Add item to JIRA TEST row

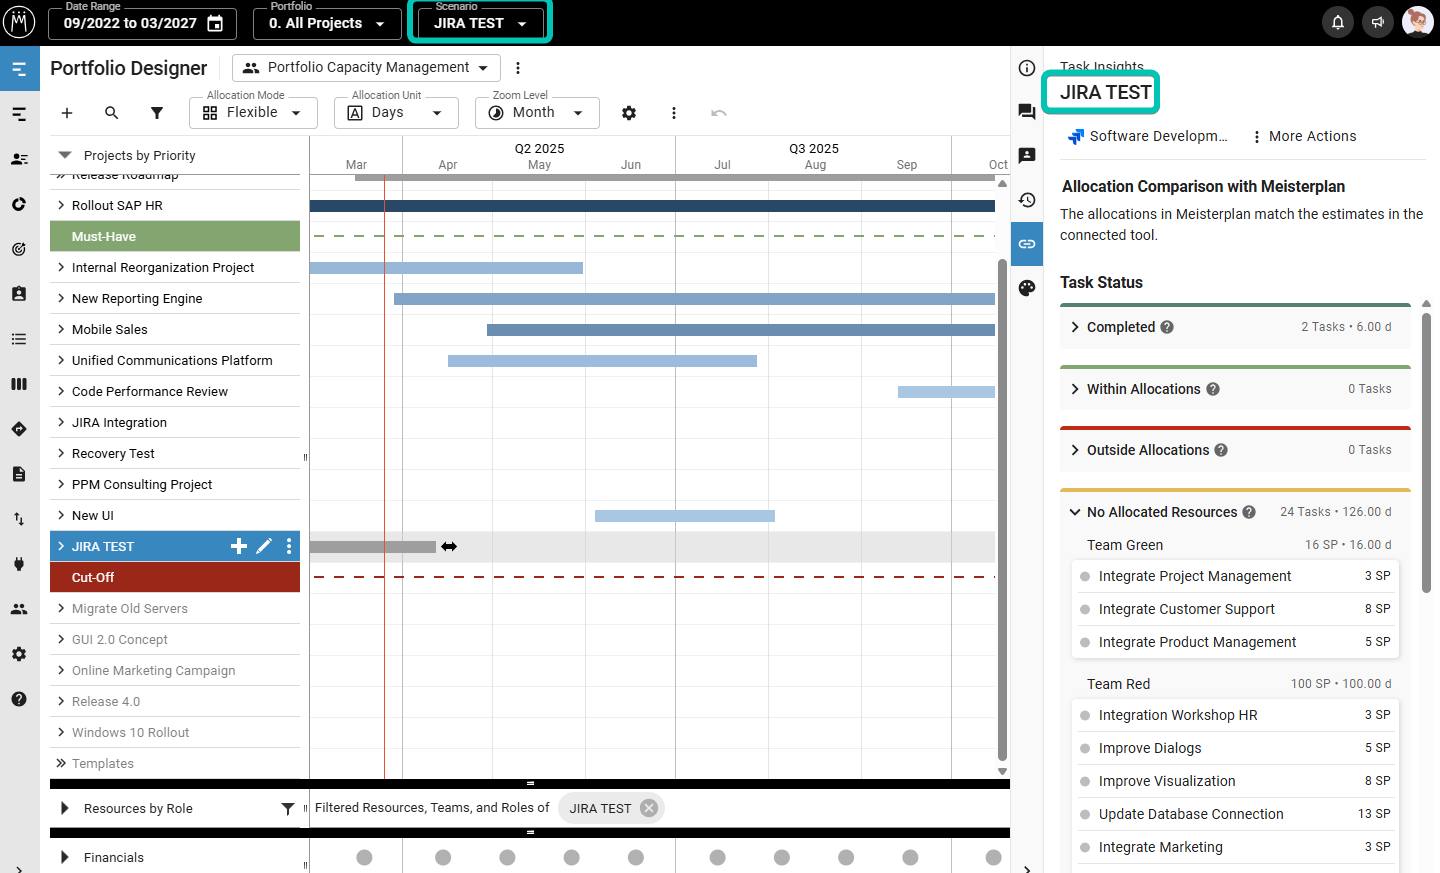(239, 546)
